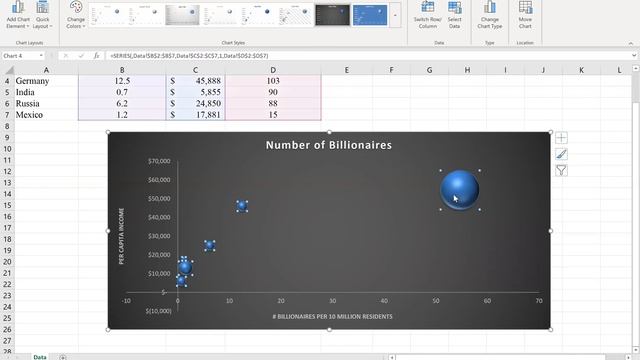The width and height of the screenshot is (640, 360).
Task: Click the vertical scrollbar up arrow
Action: [636, 68]
